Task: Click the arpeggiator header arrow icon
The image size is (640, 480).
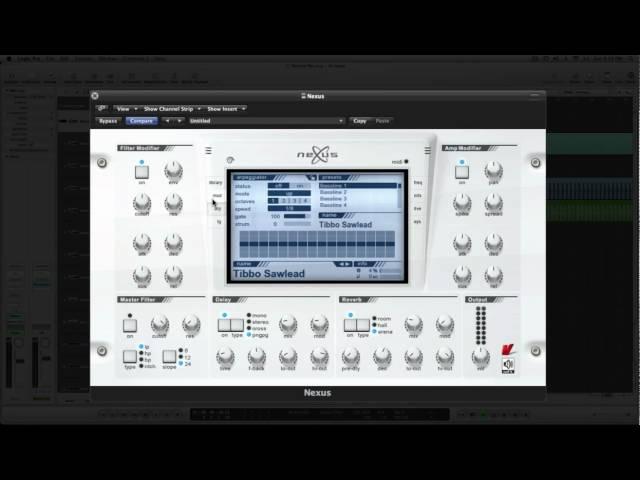Action: (312, 178)
